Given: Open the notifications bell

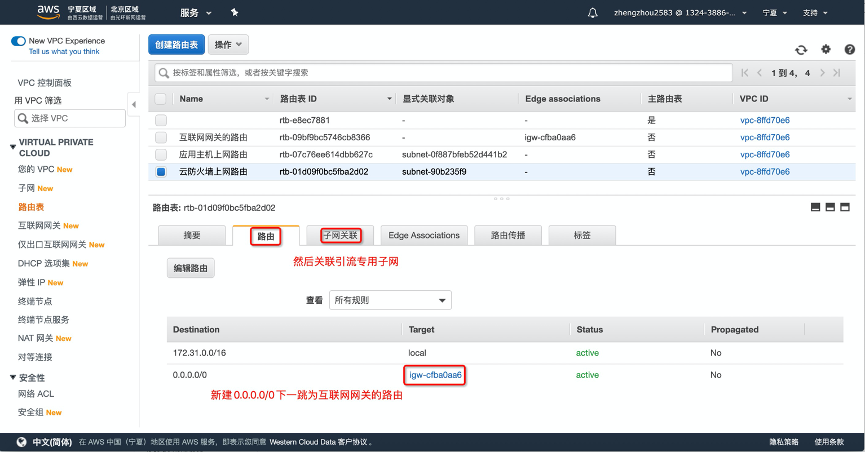Looking at the screenshot, I should tap(593, 13).
